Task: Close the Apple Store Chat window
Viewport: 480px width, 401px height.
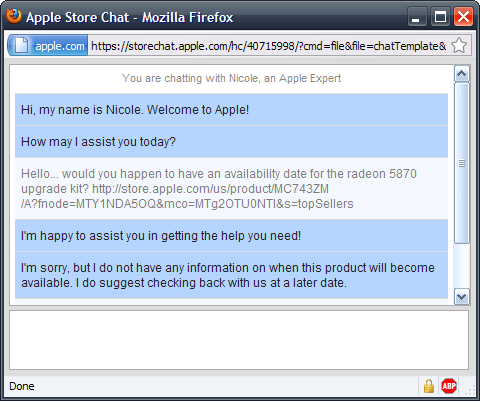Action: tap(463, 17)
